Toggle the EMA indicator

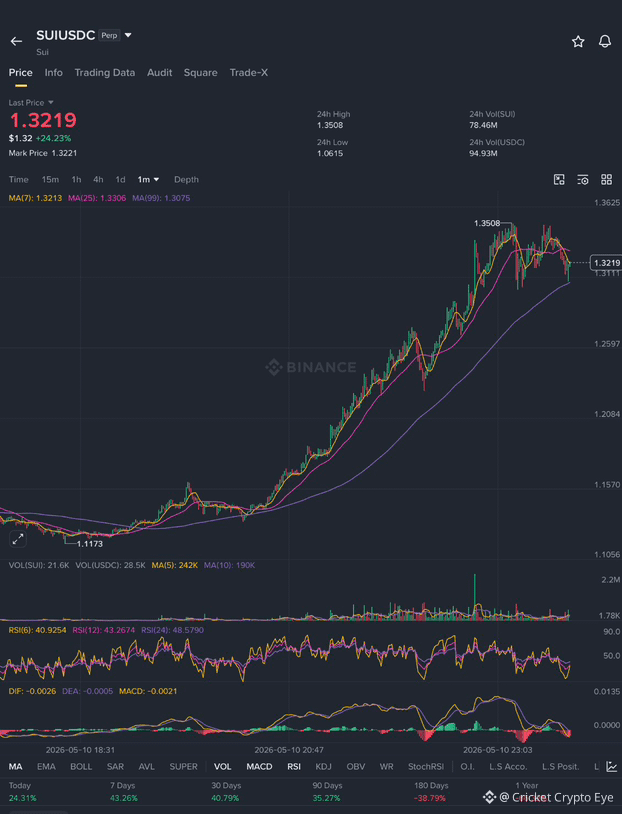(46, 767)
